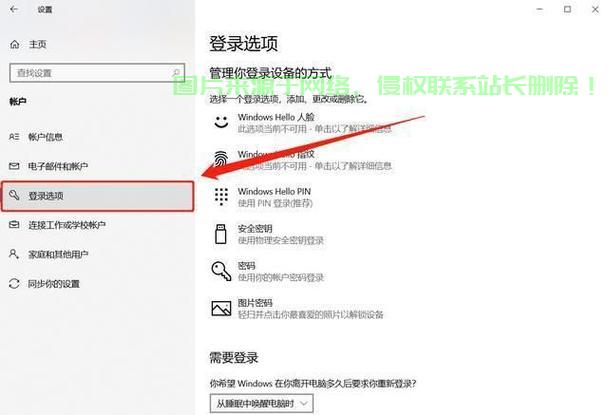This screenshot has height=415, width=608.
Task: Click the 查找设置 search field
Action: [x=97, y=73]
